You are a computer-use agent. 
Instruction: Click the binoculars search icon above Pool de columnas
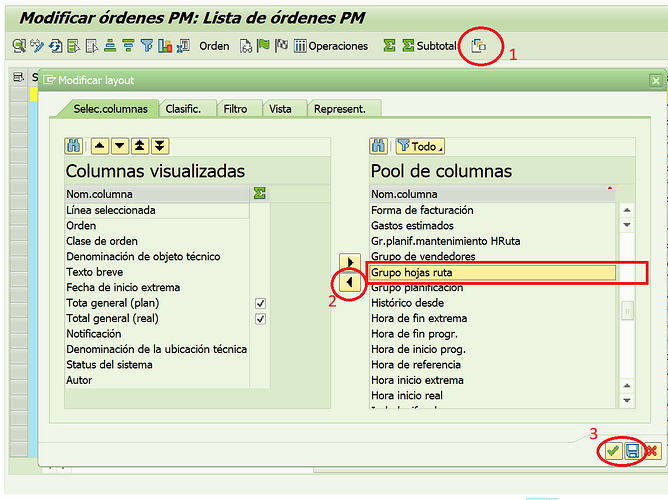pyautogui.click(x=378, y=146)
